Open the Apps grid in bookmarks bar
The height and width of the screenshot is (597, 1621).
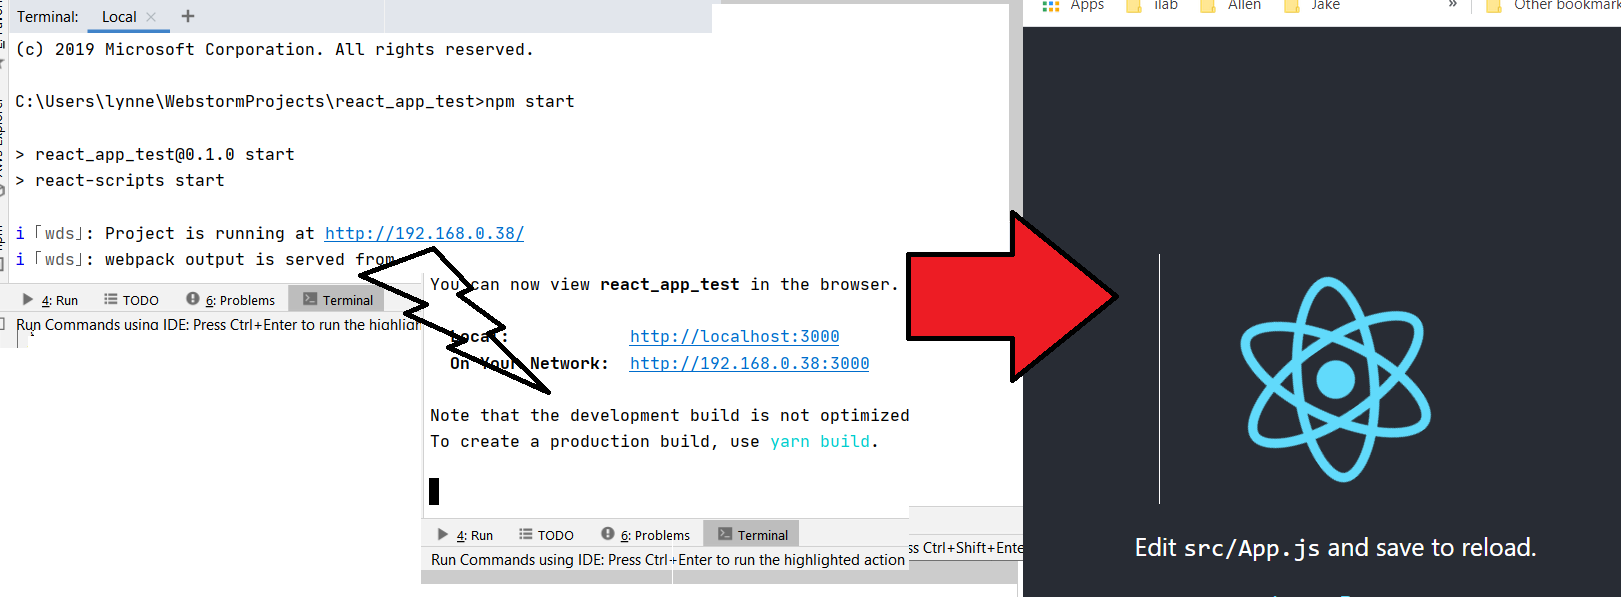[1073, 5]
